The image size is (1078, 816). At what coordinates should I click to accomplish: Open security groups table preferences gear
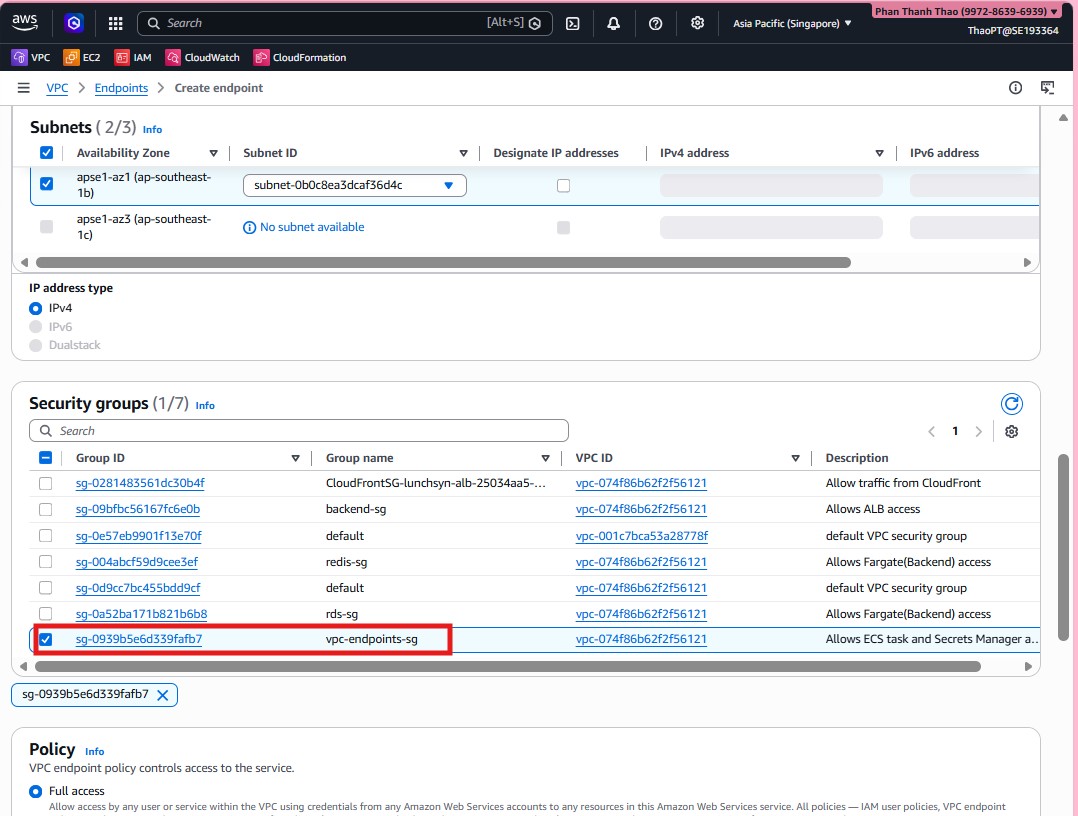(x=1012, y=431)
